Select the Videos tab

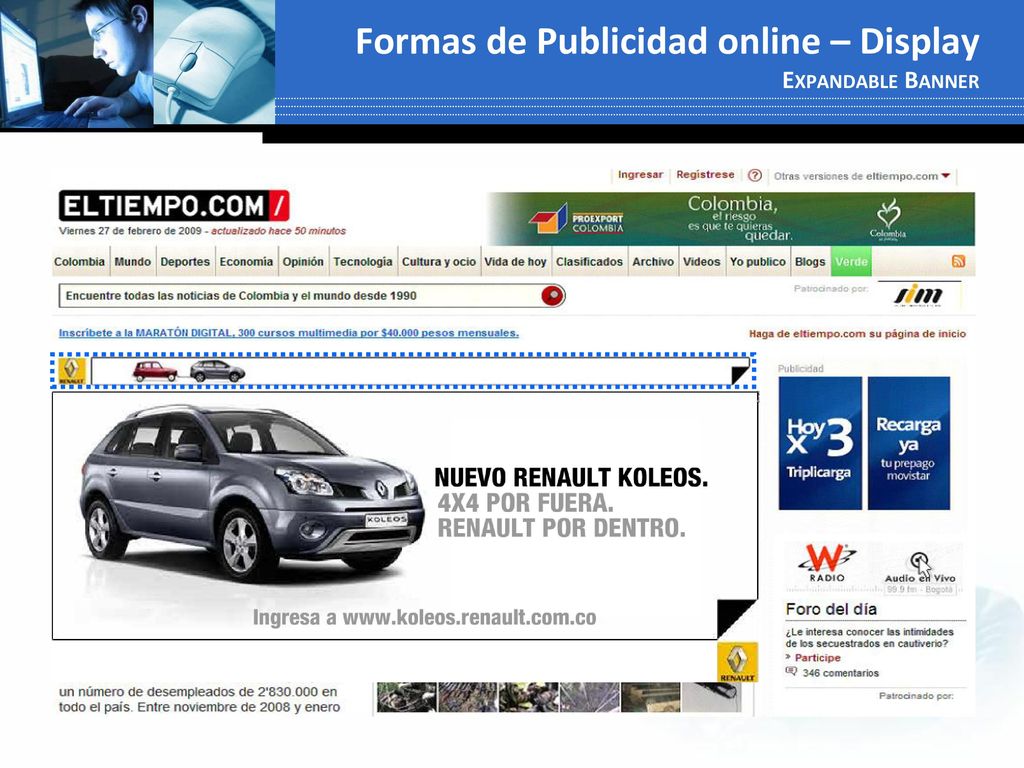[701, 262]
